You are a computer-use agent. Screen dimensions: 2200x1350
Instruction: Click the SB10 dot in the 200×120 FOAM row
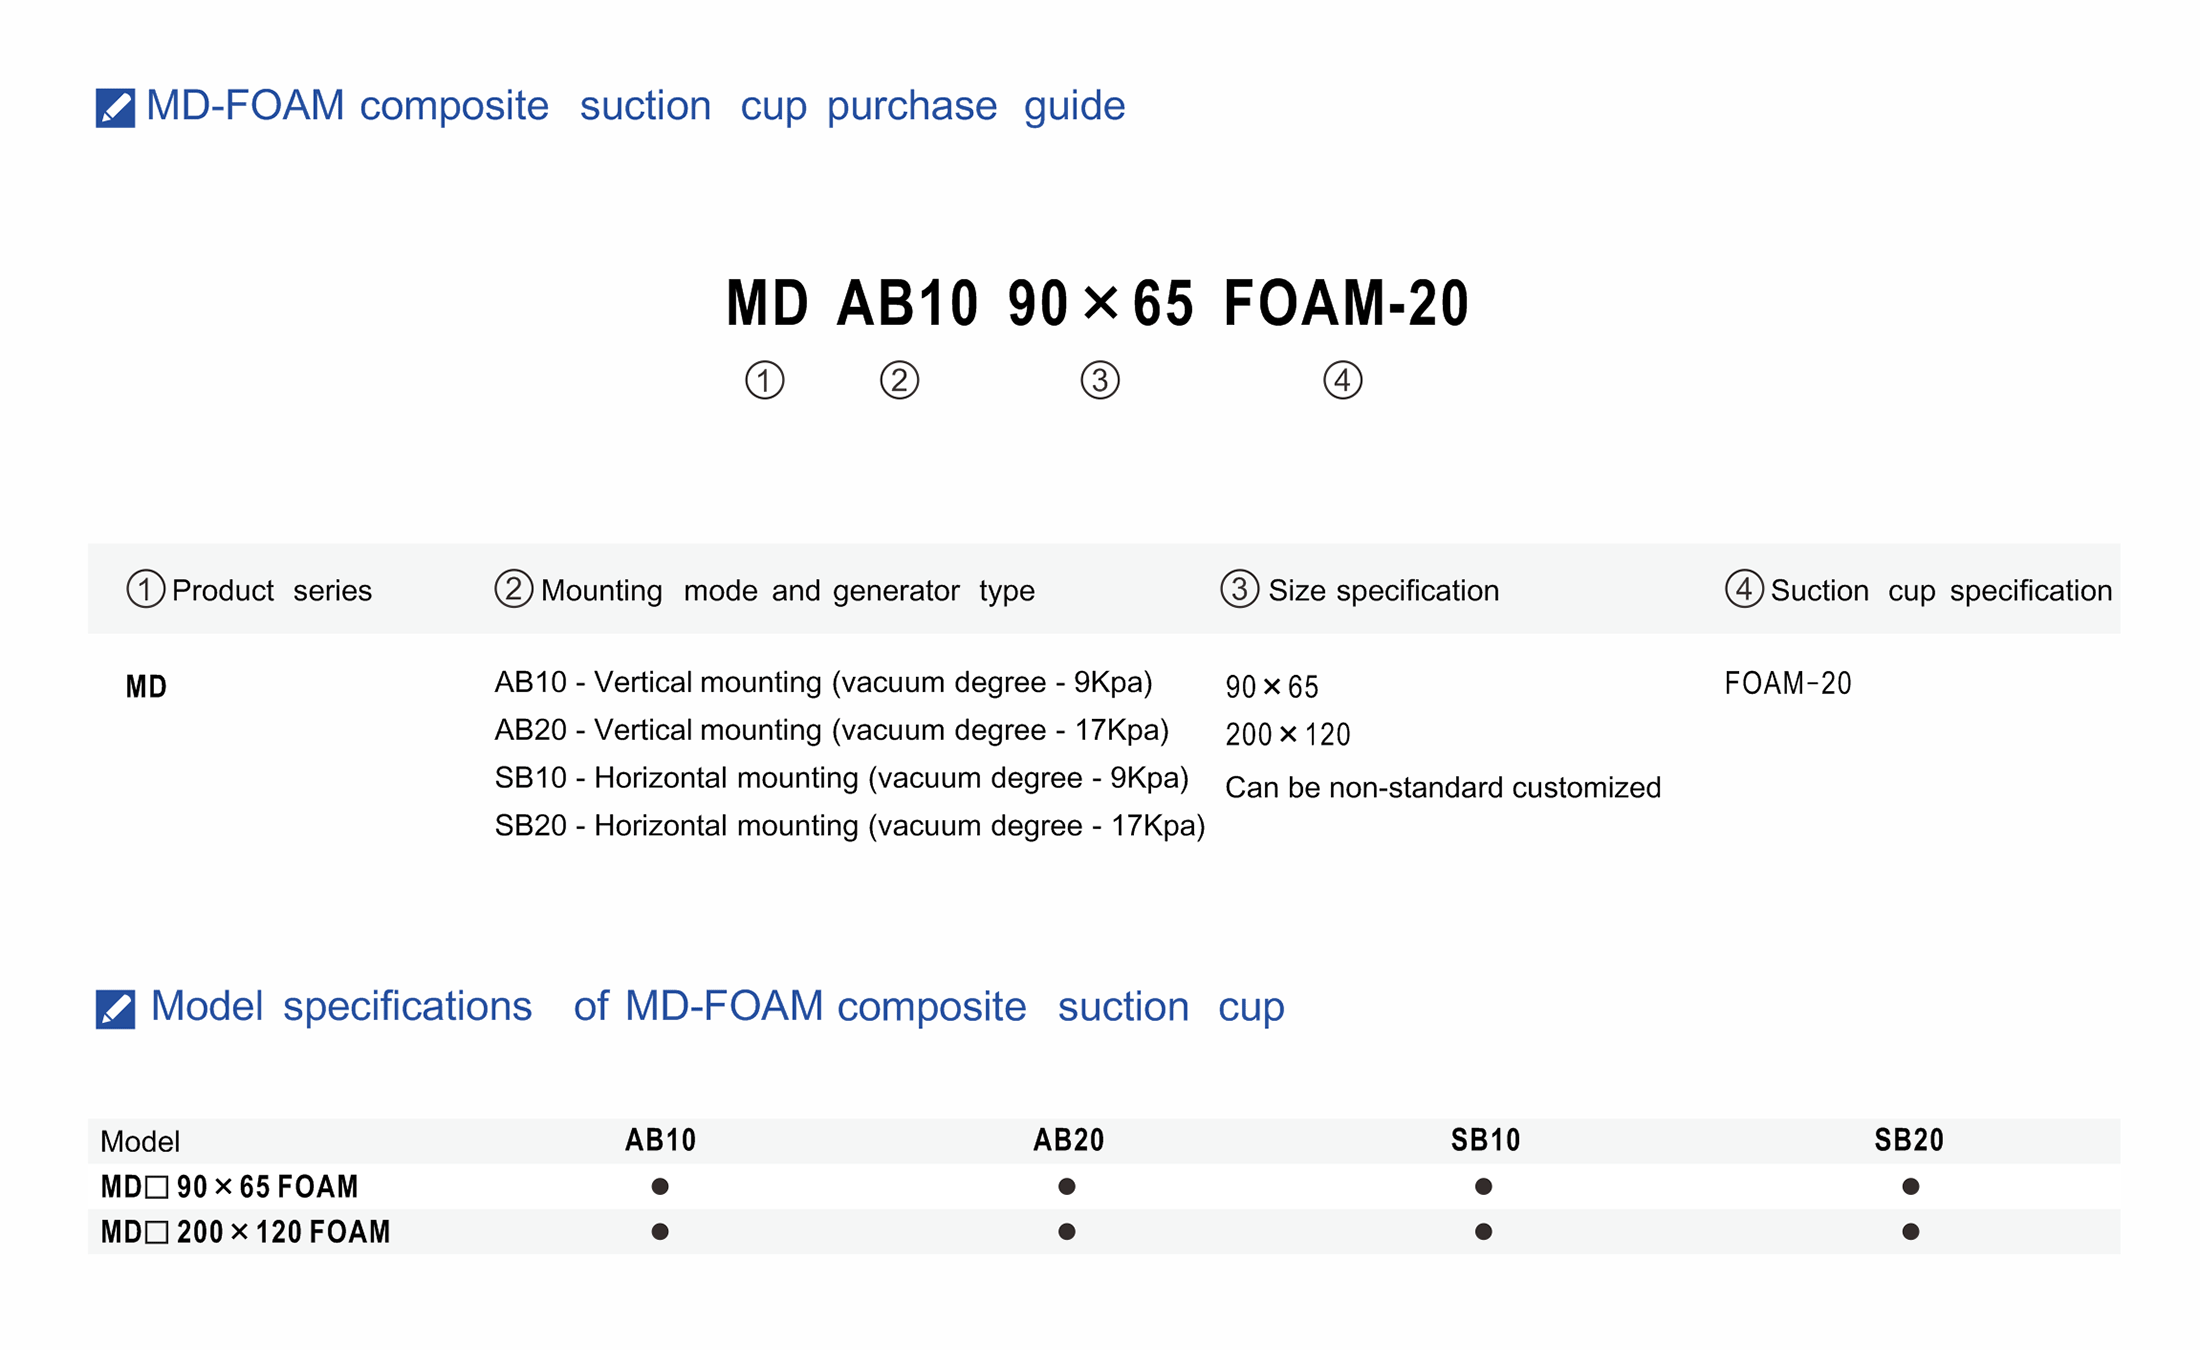1484,1231
